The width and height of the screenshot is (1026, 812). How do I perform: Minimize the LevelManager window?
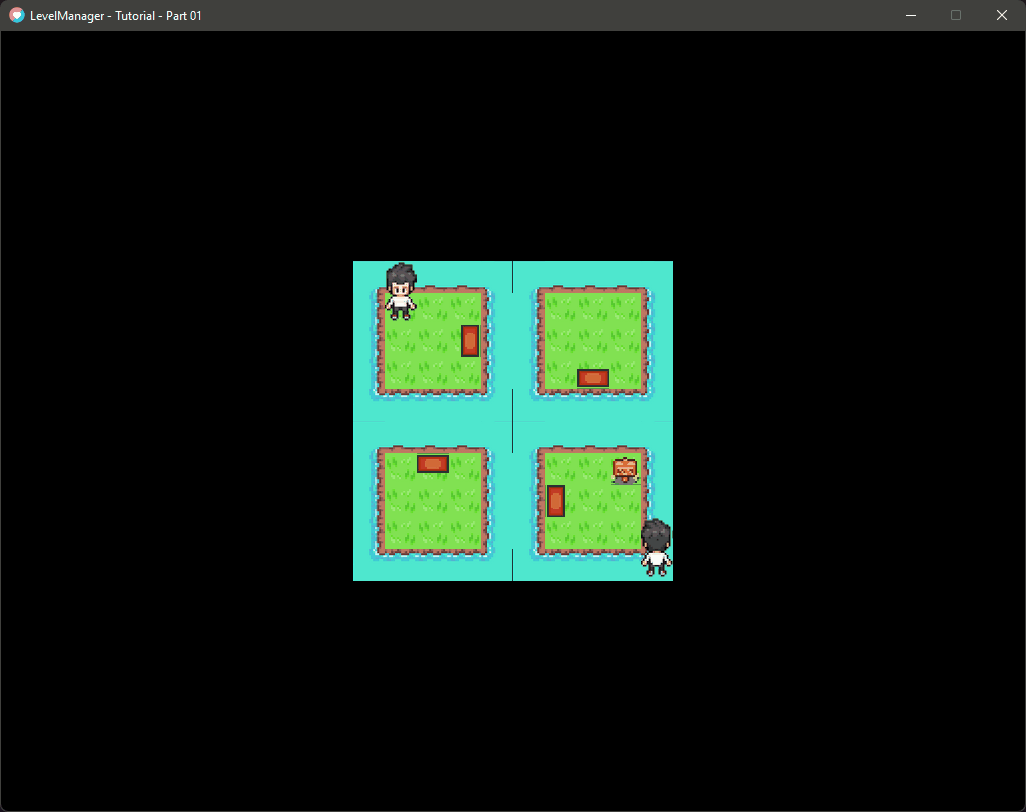[x=910, y=15]
